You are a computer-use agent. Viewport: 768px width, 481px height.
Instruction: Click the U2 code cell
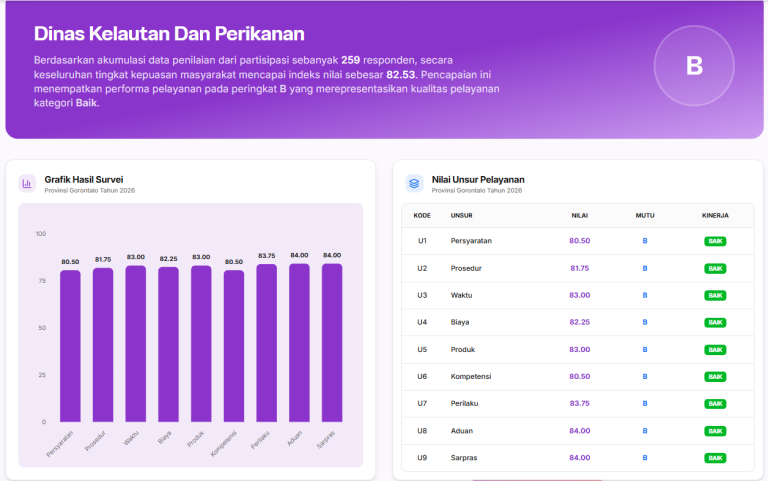pos(422,268)
